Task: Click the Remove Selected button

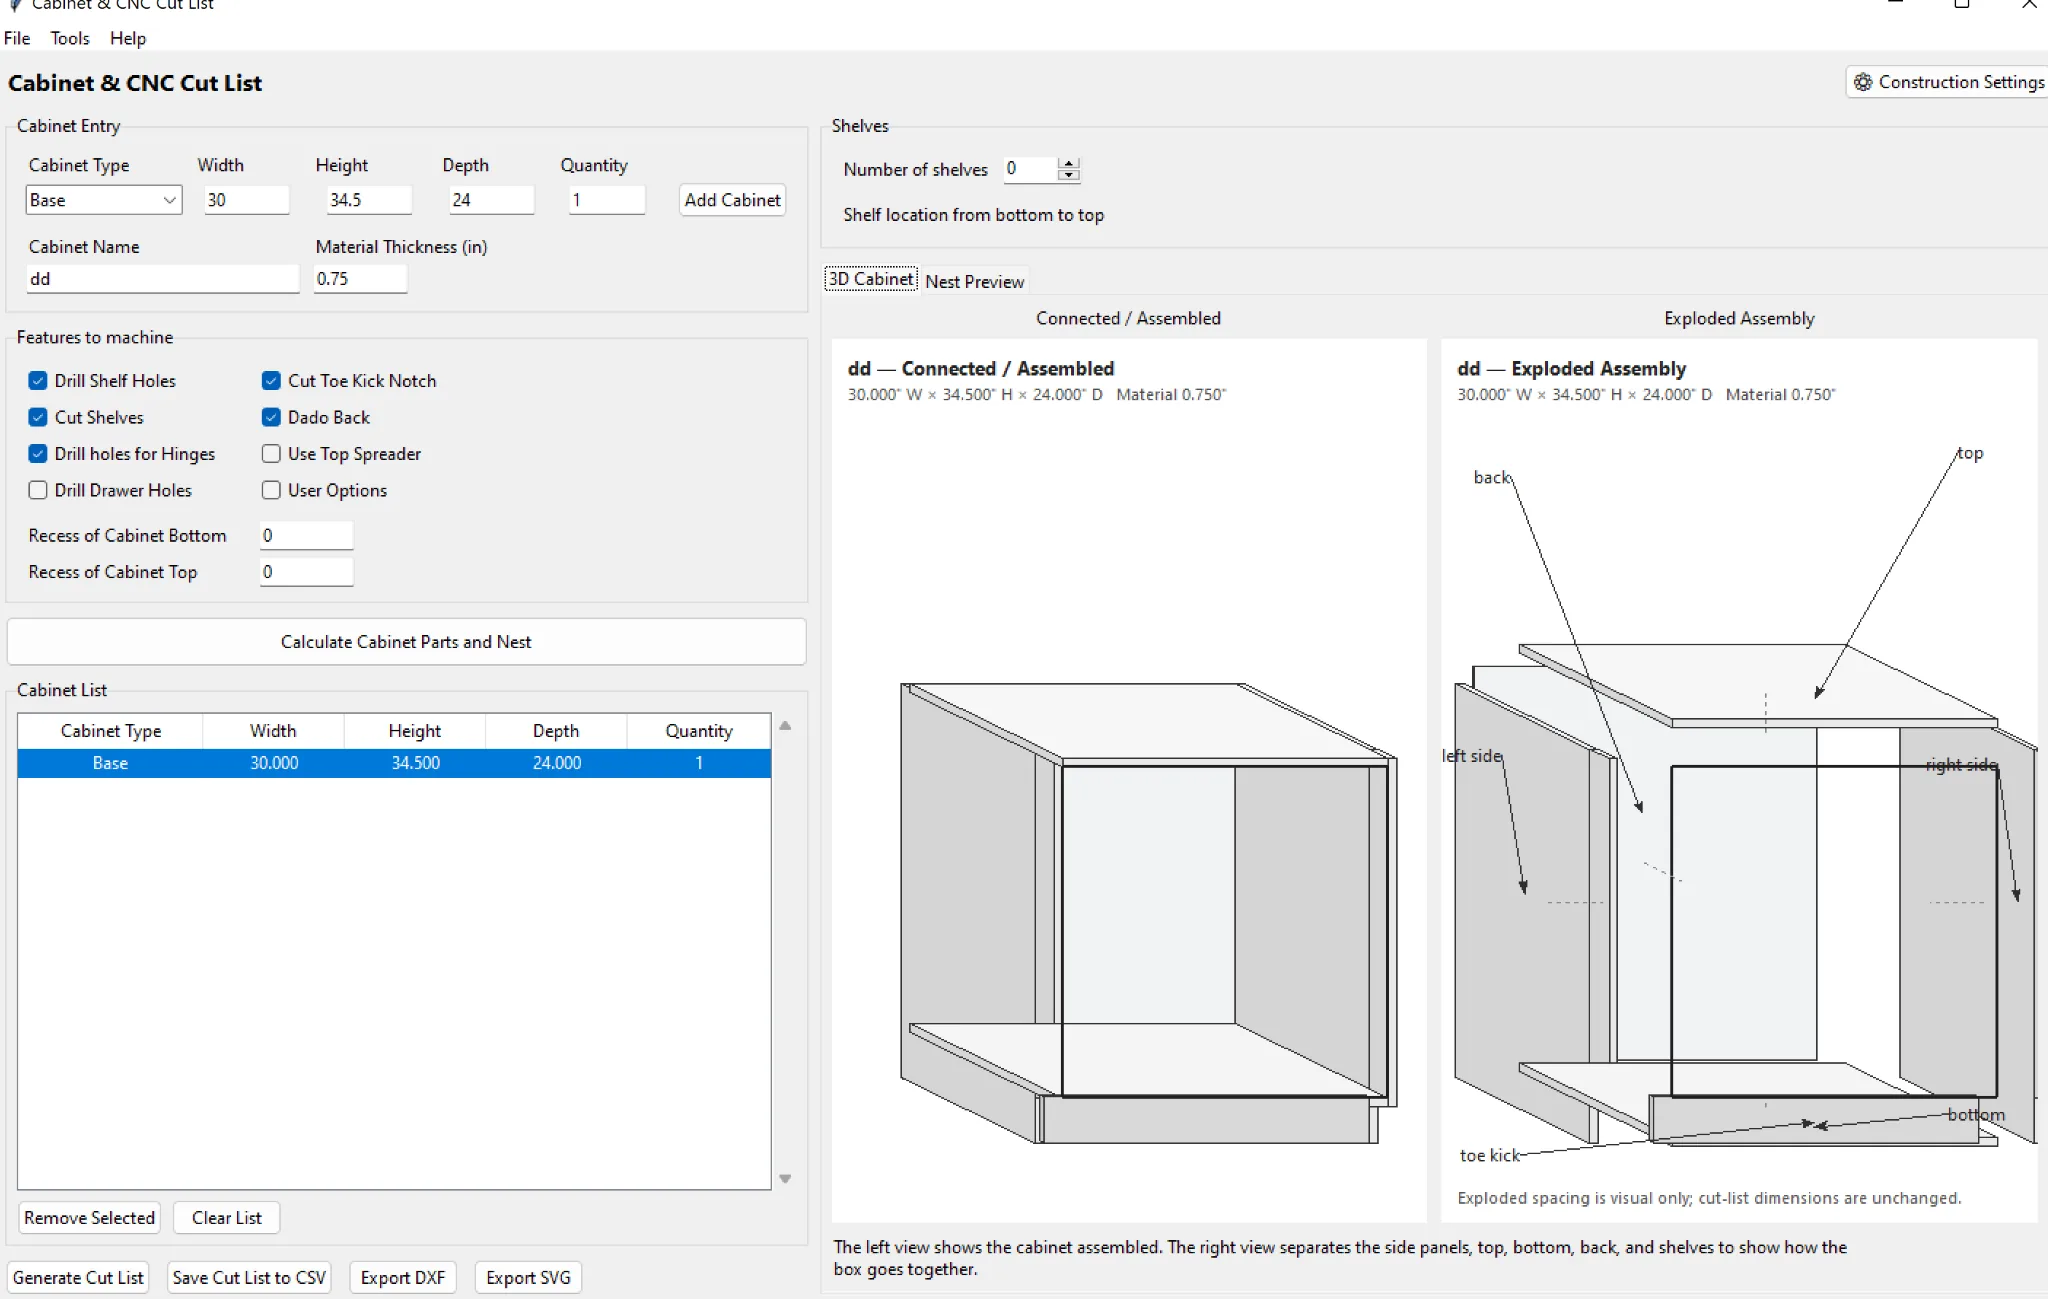Action: pyautogui.click(x=89, y=1217)
